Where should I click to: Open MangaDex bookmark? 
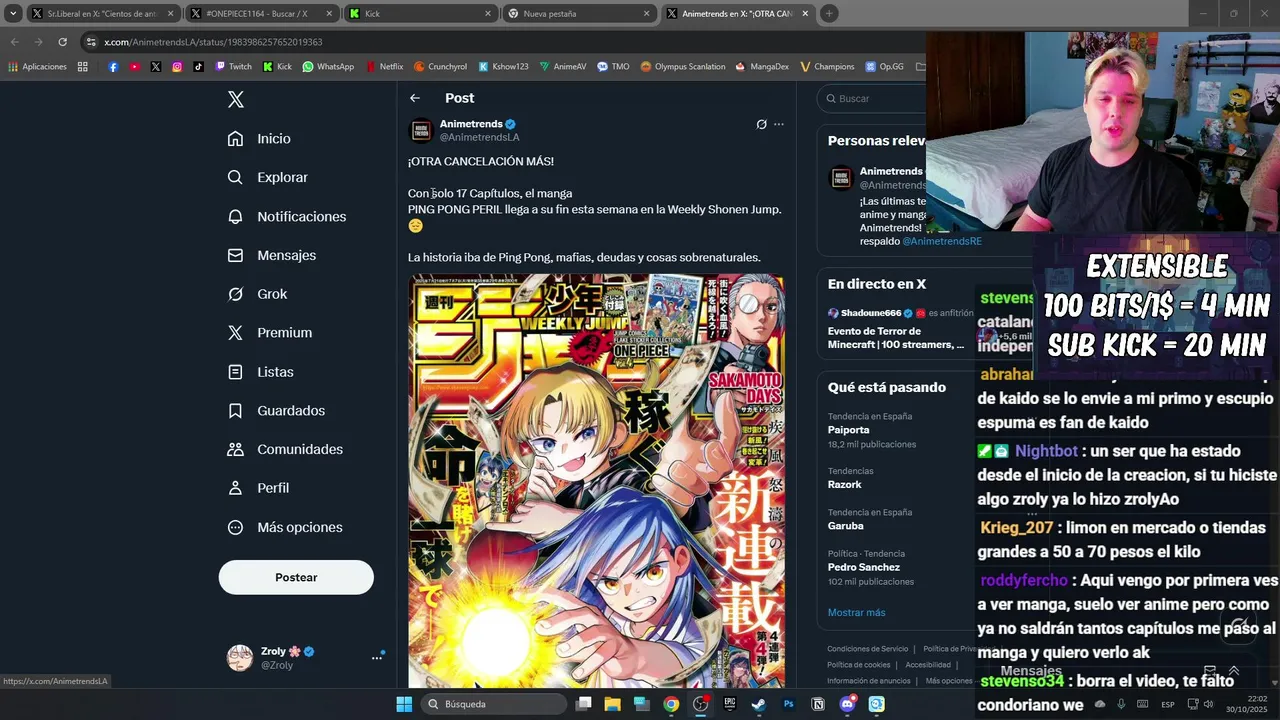click(x=762, y=67)
